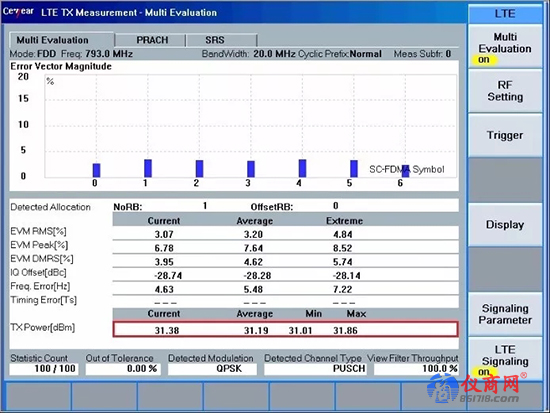This screenshot has width=550, height=413.
Task: Click the Detected Channel Type PUSCH field
Action: pyautogui.click(x=315, y=369)
